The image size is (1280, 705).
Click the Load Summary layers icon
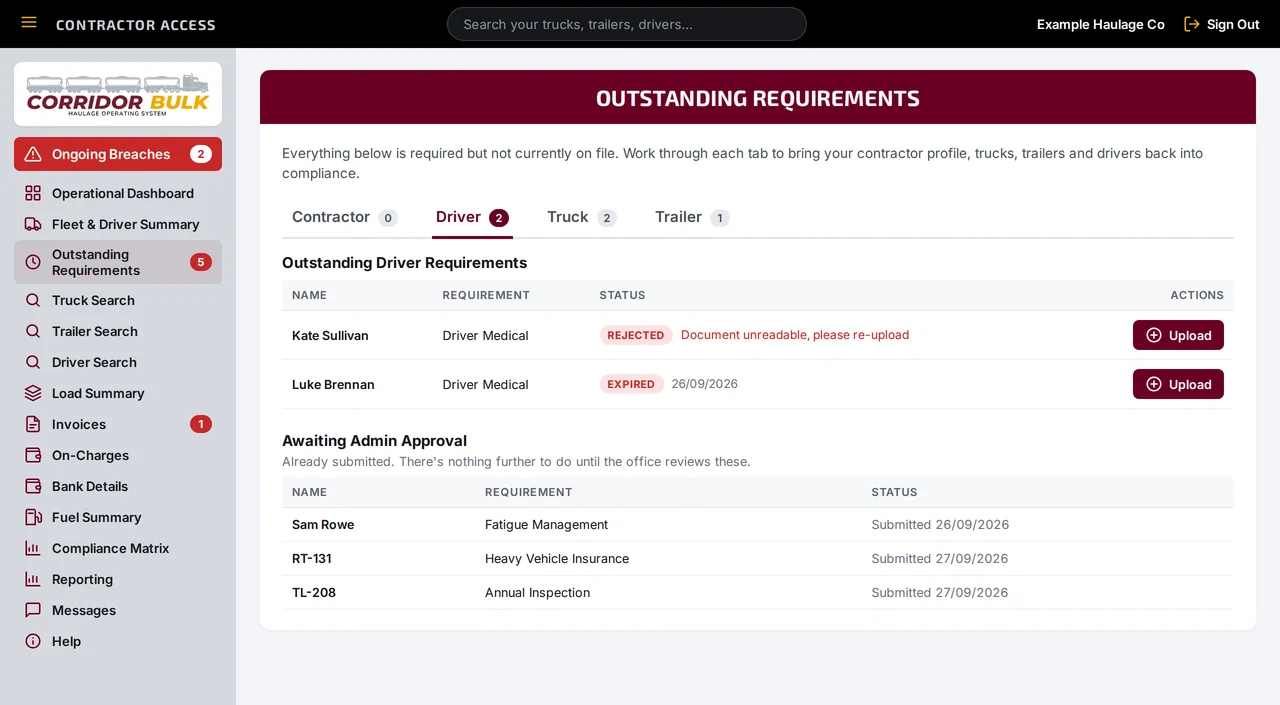[x=33, y=393]
